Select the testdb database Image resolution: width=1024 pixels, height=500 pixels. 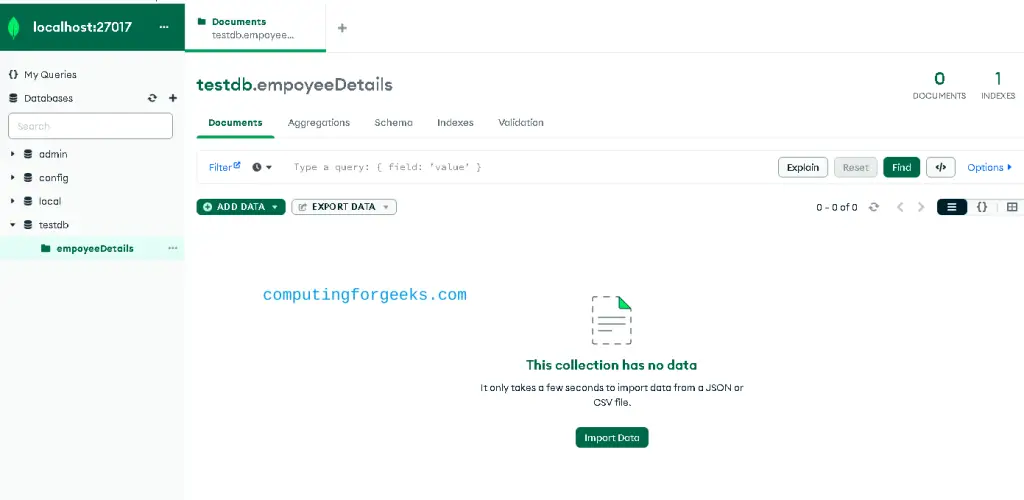54,225
